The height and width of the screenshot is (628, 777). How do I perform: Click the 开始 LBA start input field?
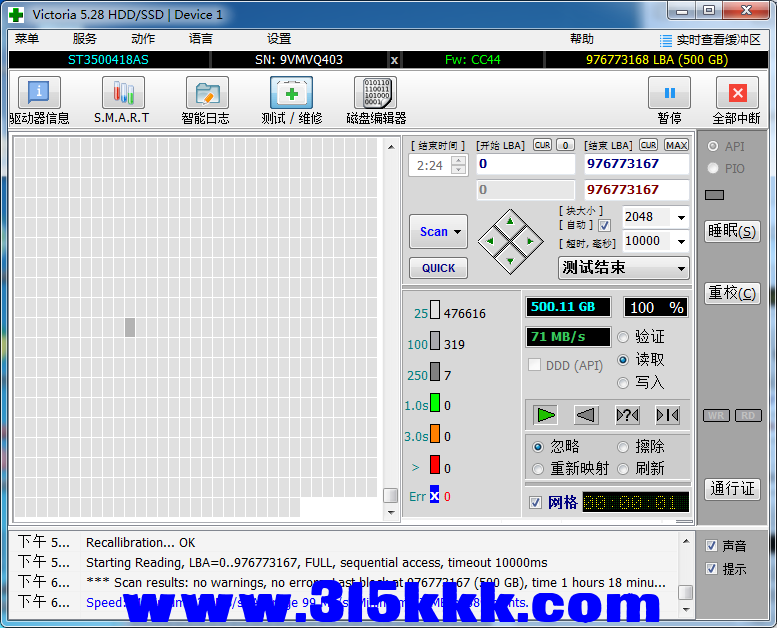coord(524,164)
